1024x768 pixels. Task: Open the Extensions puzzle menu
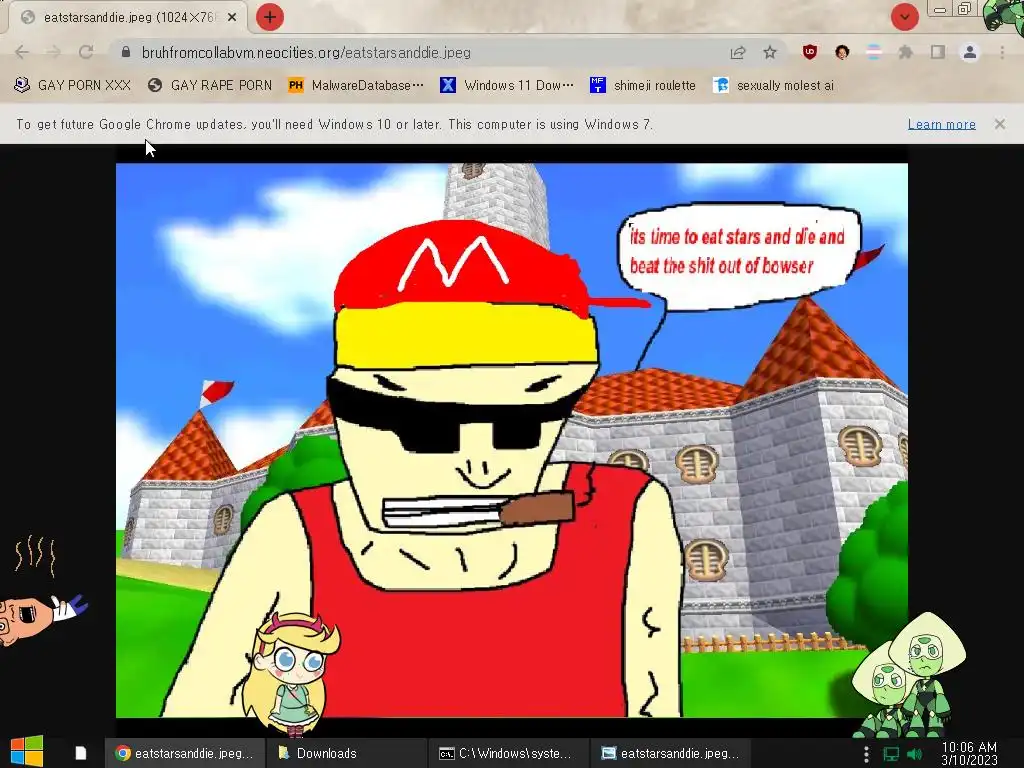(906, 52)
